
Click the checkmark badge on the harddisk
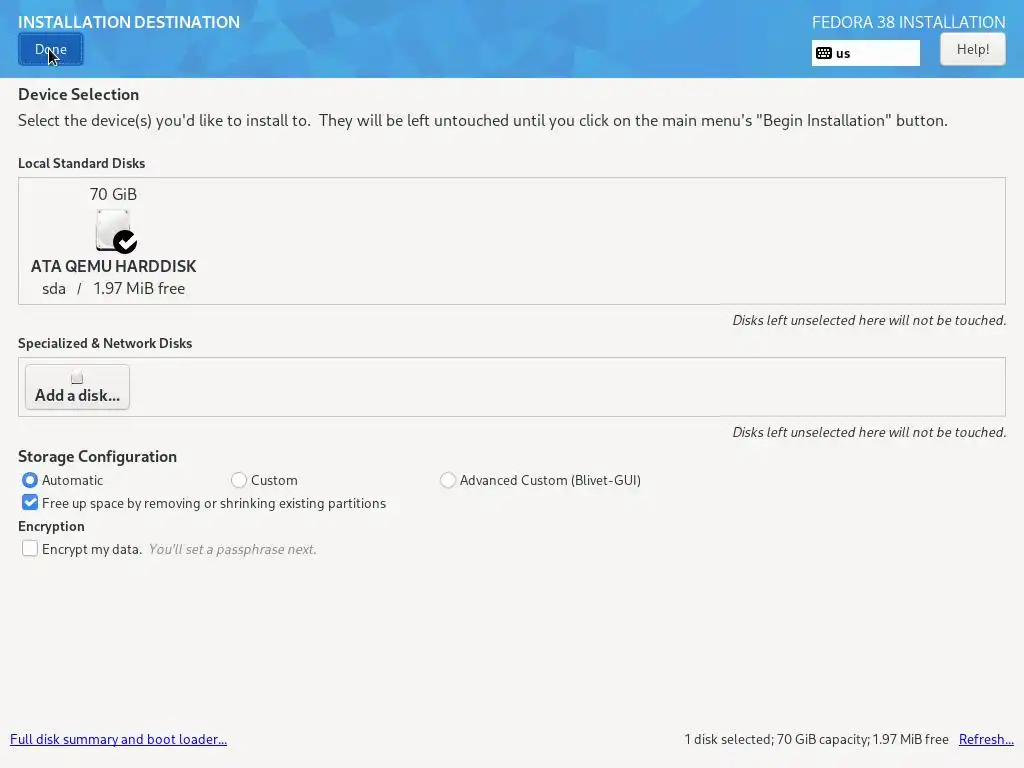pos(125,242)
